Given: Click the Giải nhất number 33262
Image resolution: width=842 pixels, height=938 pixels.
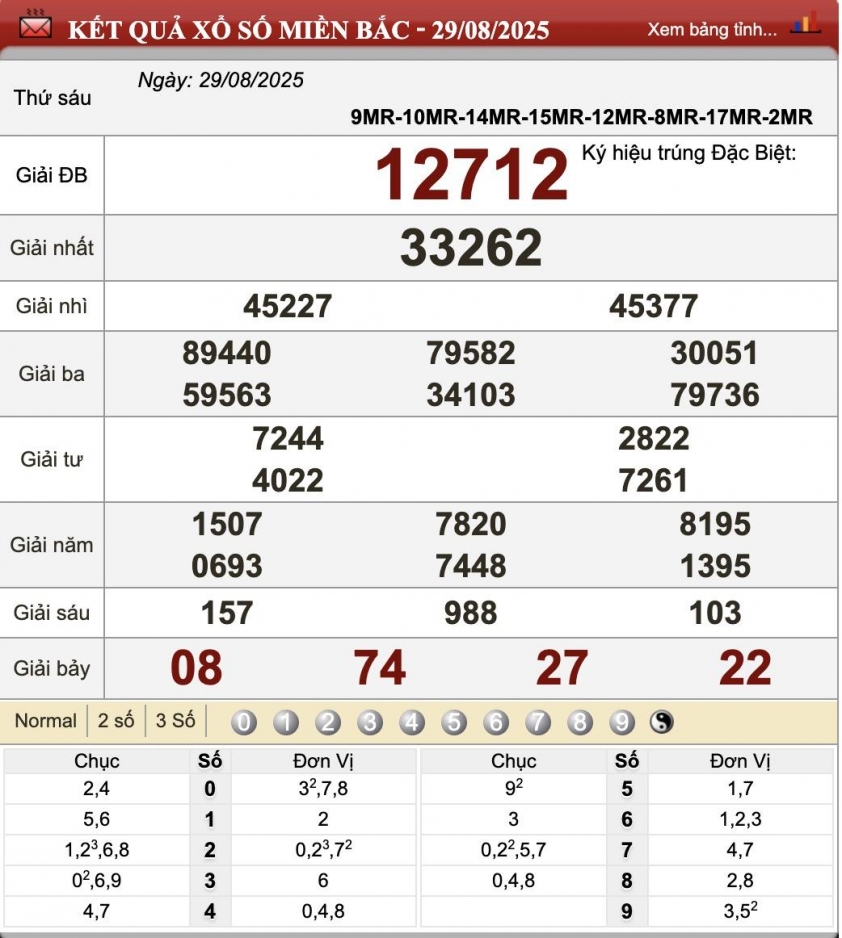Looking at the screenshot, I should [471, 248].
